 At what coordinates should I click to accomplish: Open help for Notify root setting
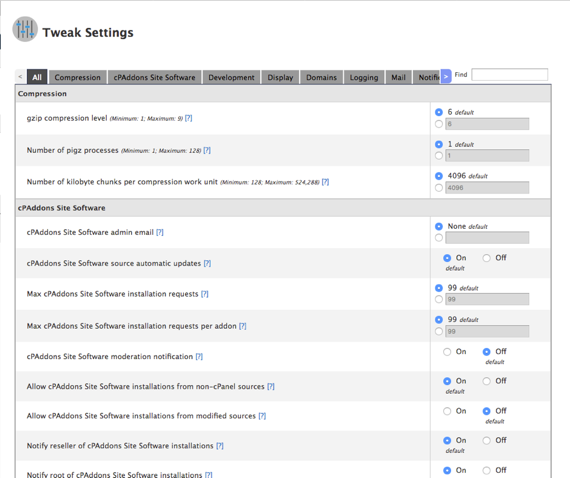click(208, 474)
